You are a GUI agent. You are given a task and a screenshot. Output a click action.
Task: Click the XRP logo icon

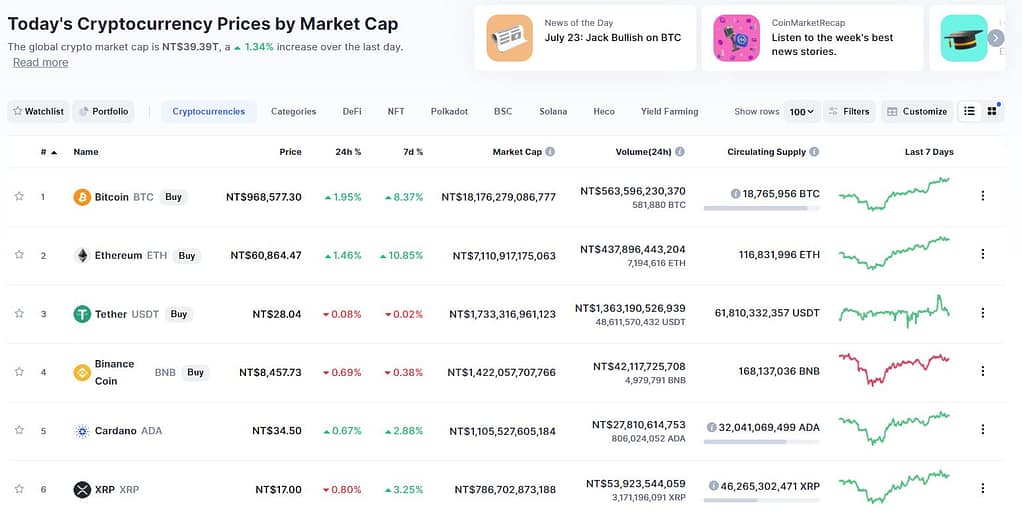(82, 489)
